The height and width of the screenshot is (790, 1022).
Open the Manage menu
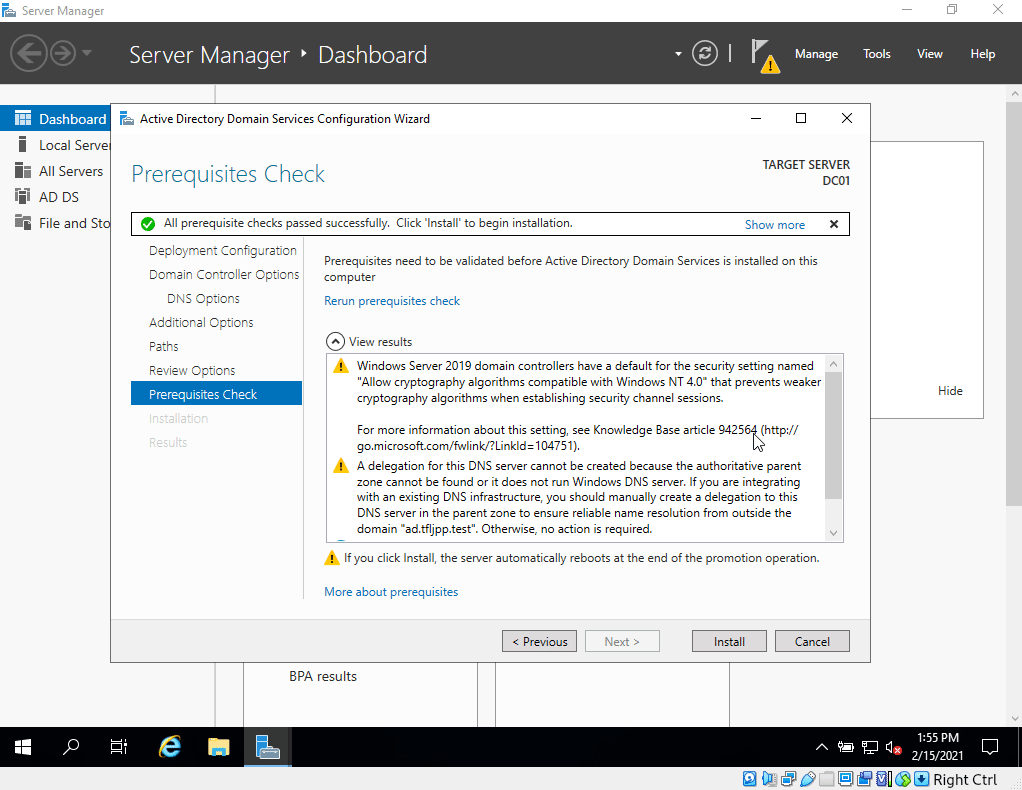pos(816,54)
